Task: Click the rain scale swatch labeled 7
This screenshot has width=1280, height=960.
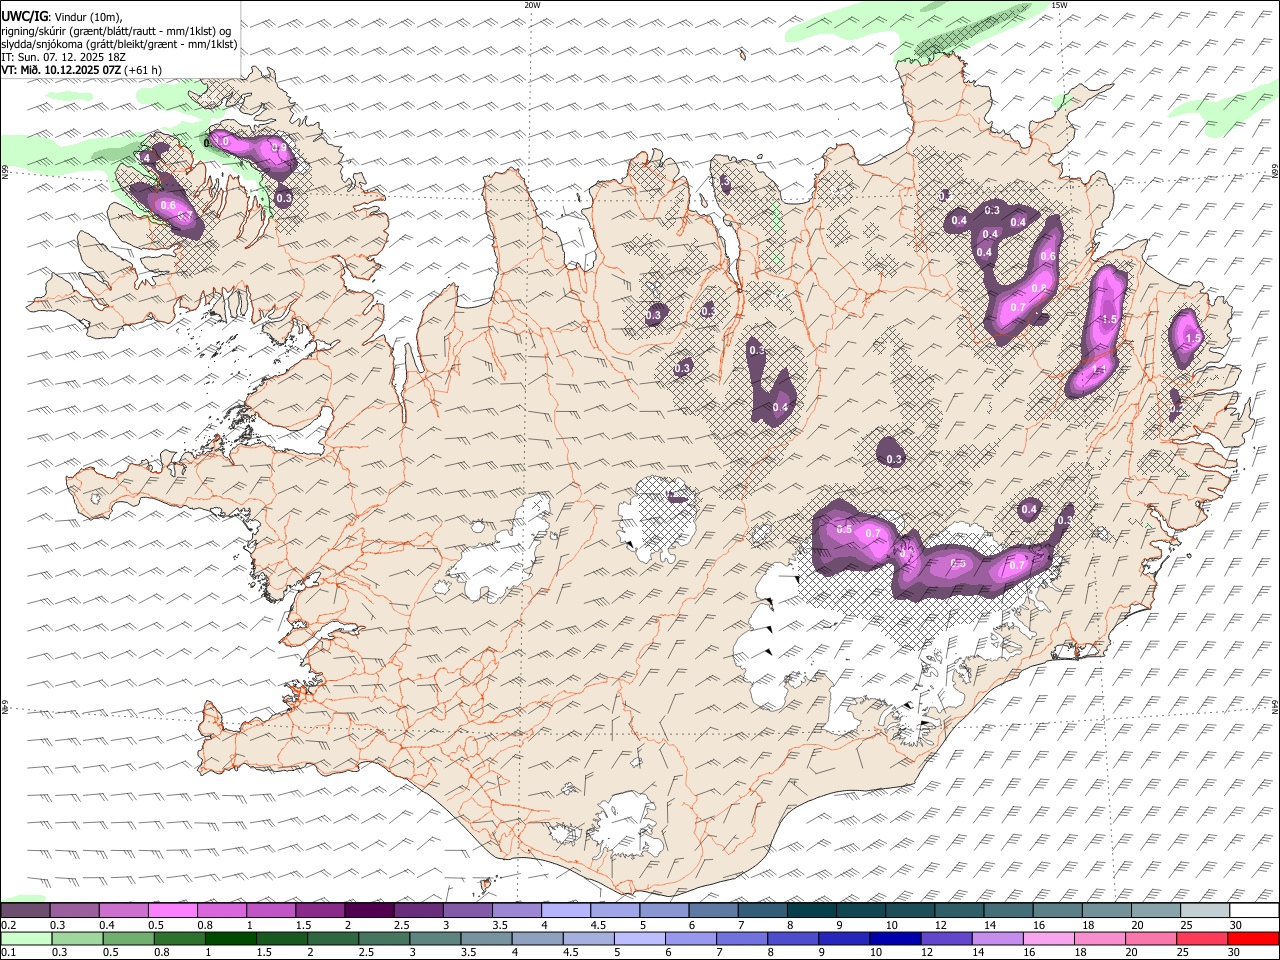Action: click(742, 938)
